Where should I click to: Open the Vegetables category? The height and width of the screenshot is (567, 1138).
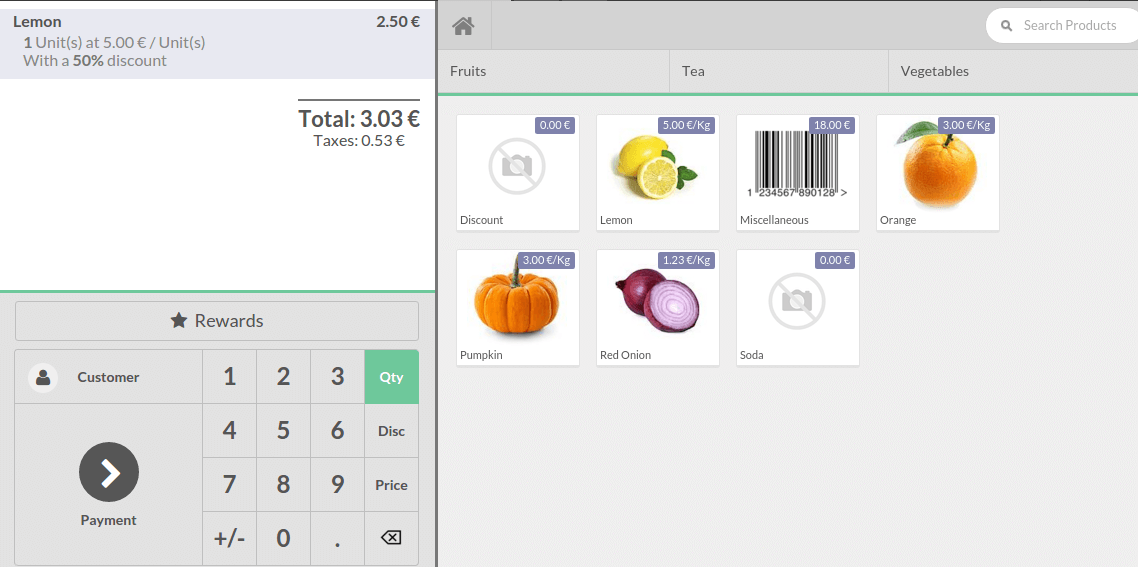click(x=1012, y=72)
